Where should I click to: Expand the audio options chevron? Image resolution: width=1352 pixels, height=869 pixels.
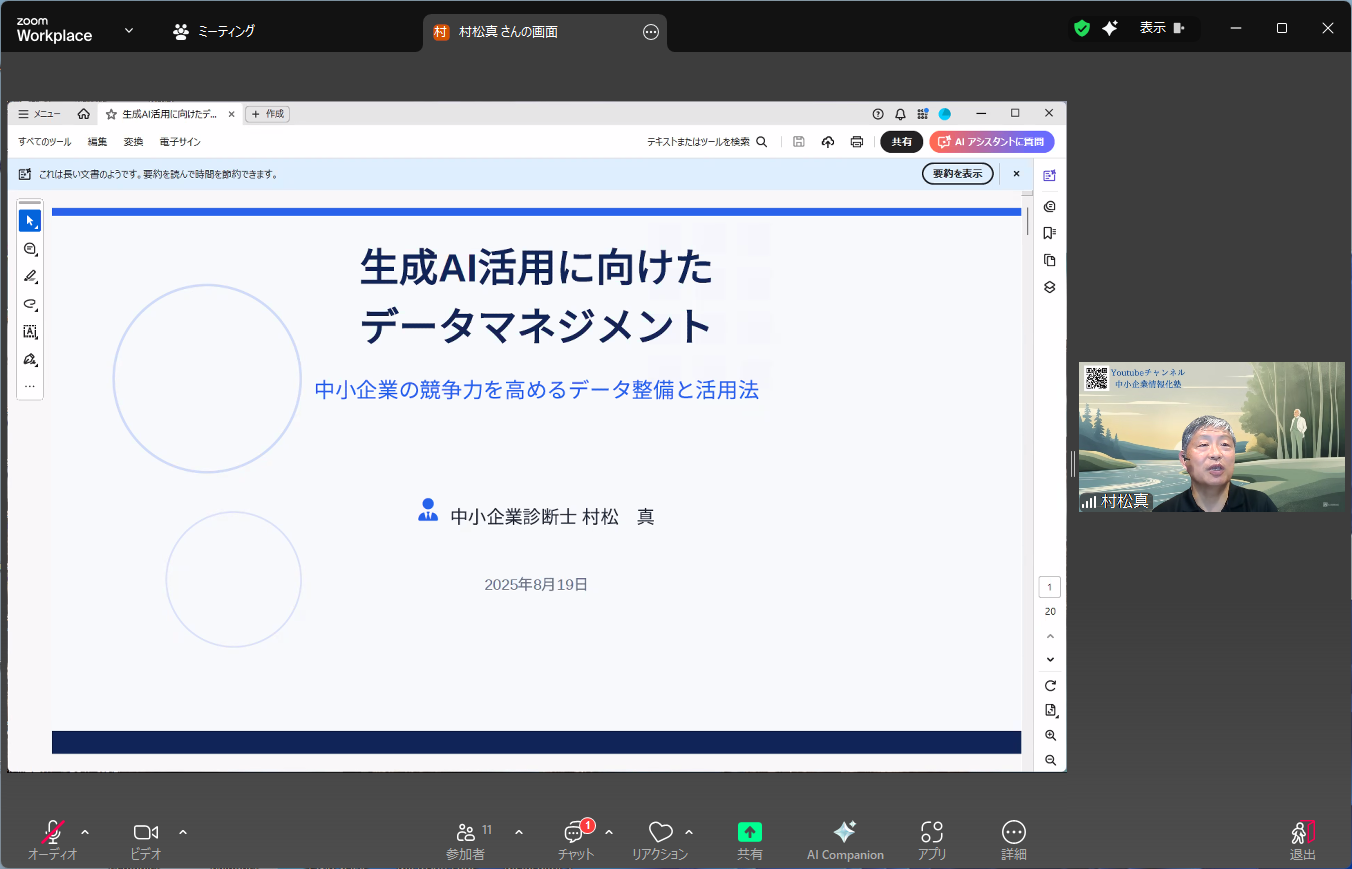click(x=85, y=832)
